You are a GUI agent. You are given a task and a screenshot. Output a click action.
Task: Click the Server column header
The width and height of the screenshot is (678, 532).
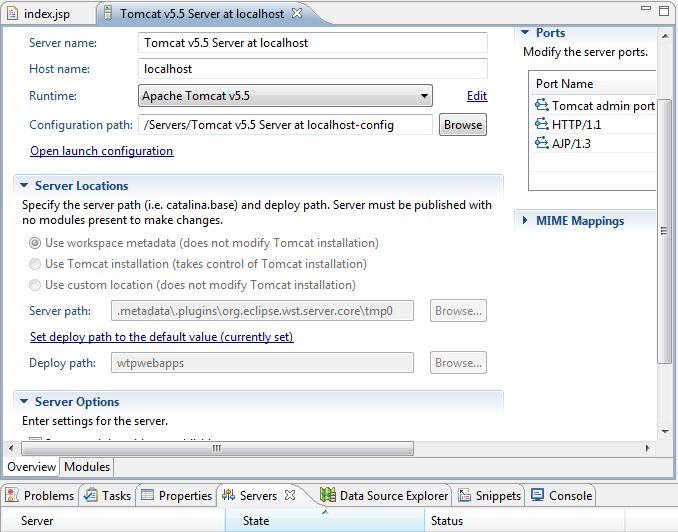[x=114, y=520]
